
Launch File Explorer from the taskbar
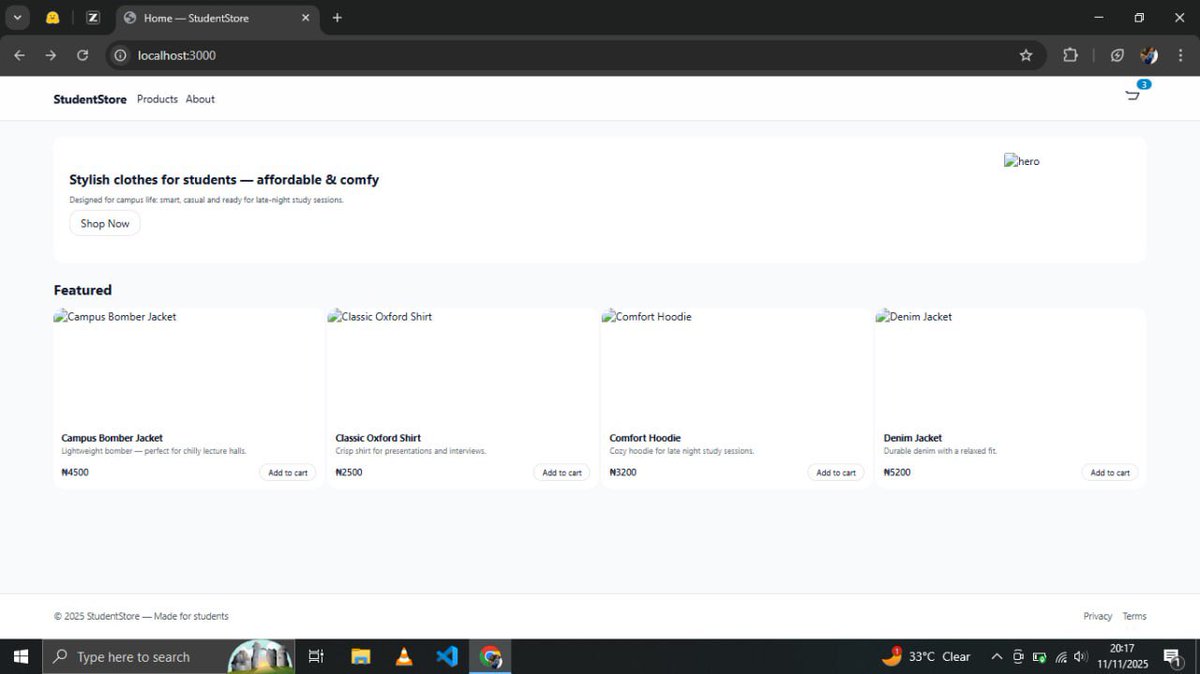(x=360, y=656)
